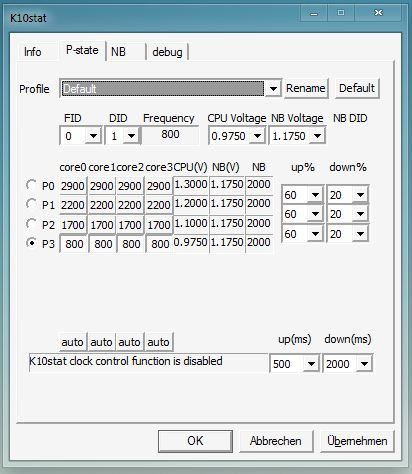This screenshot has width=412, height=474.
Task: Click the P3 NB value 2000
Action: 259,242
